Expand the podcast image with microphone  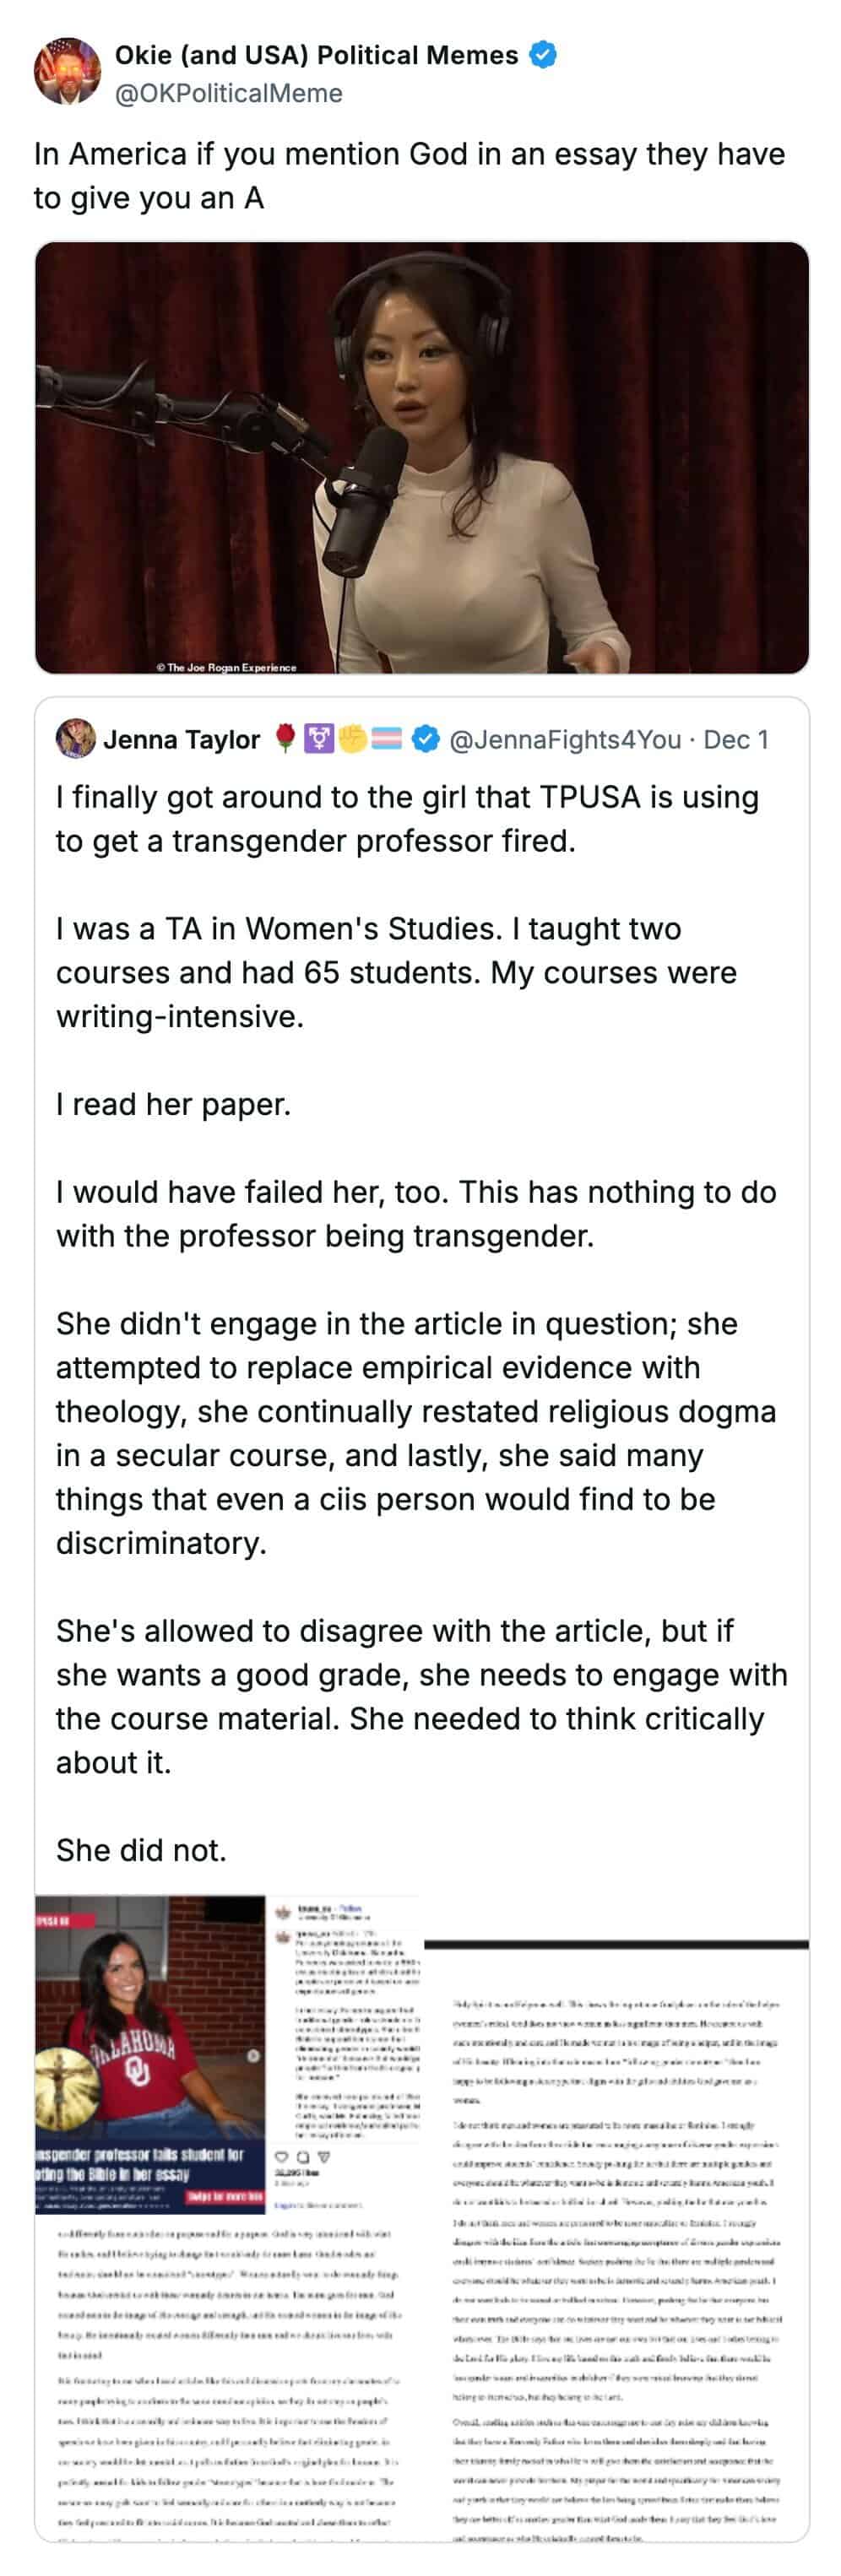pos(421,457)
